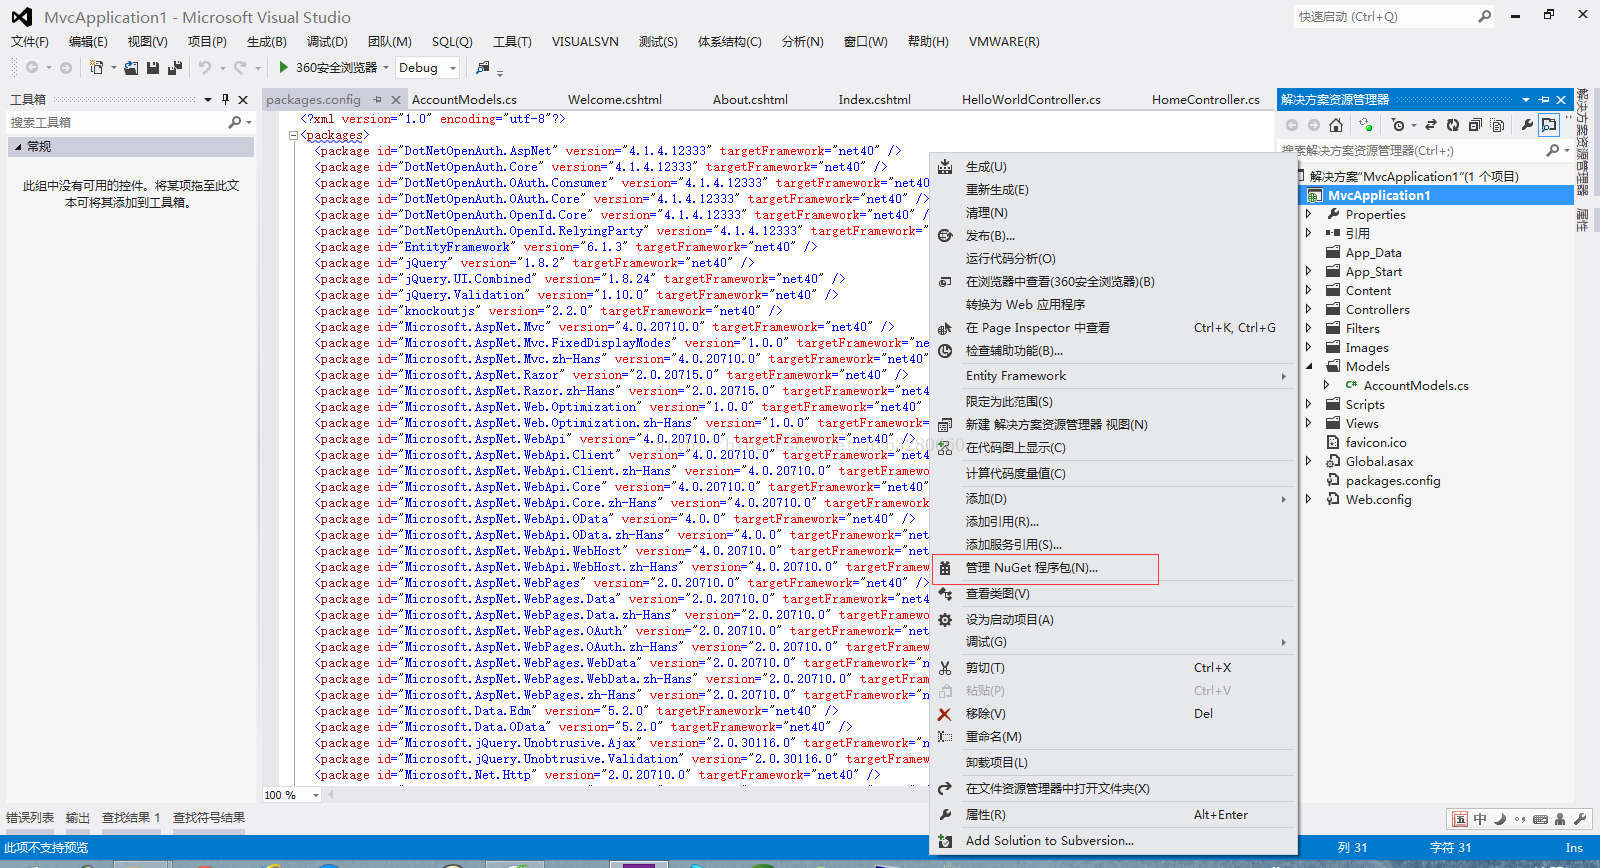
Task: Collapse the Models folder node
Action: pos(1308,366)
